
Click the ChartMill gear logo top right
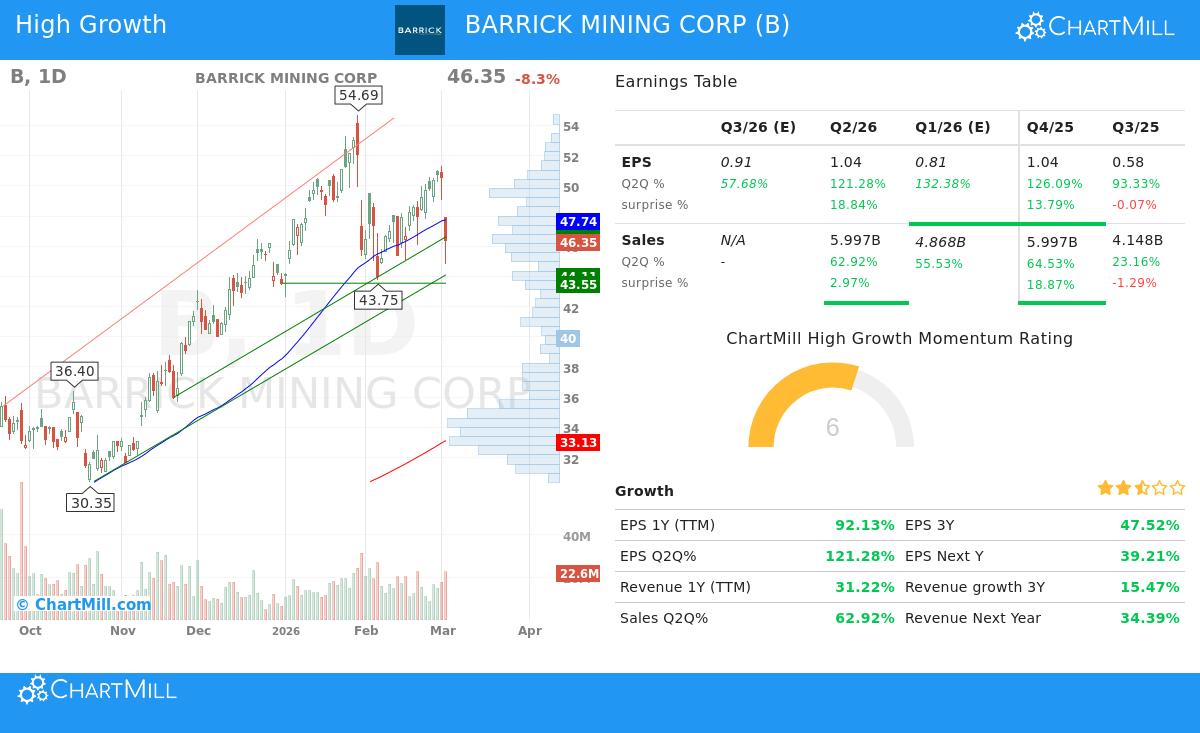tap(1032, 26)
